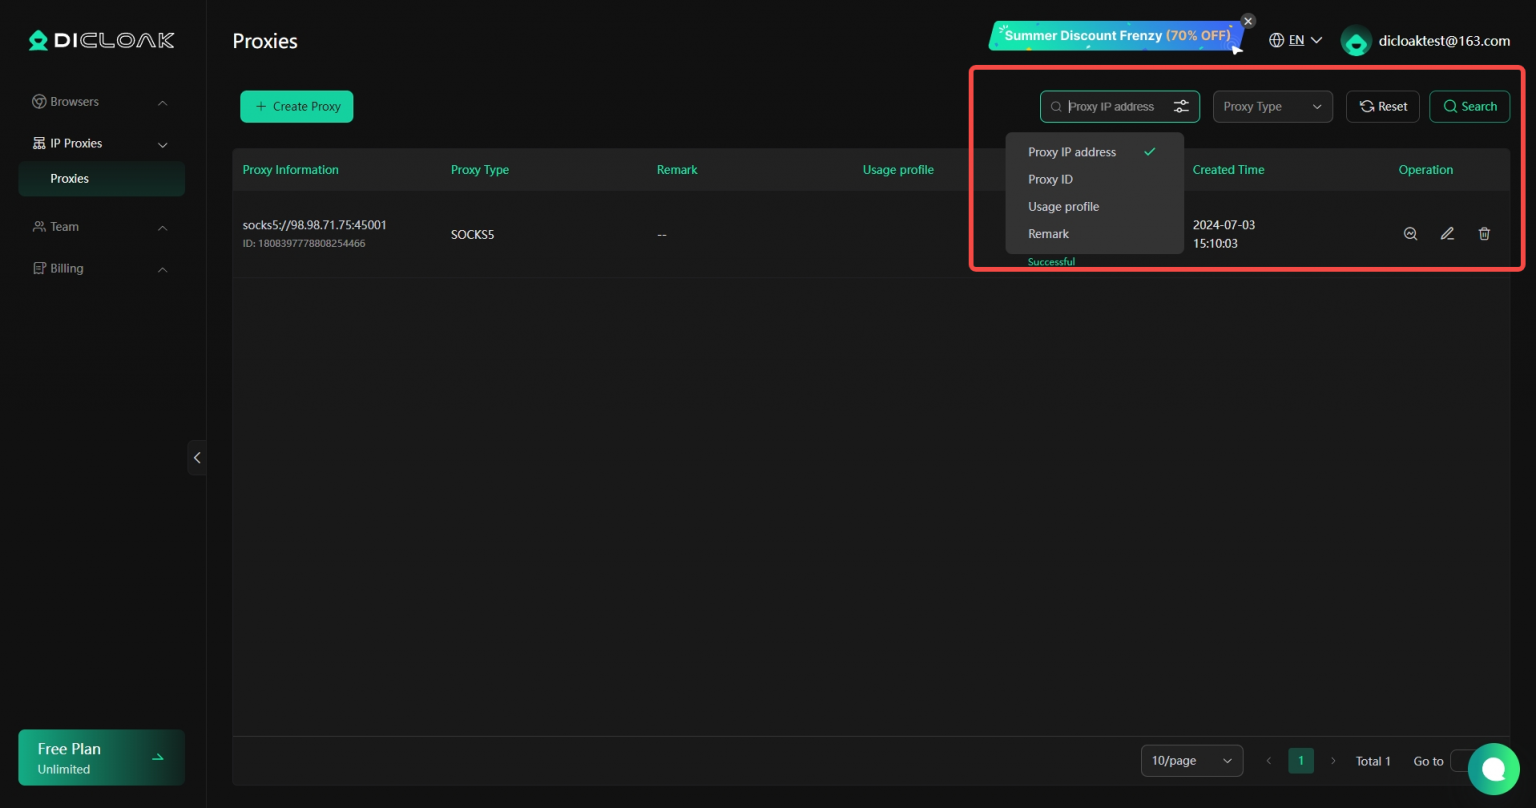Click the globe language icon

tap(1276, 39)
